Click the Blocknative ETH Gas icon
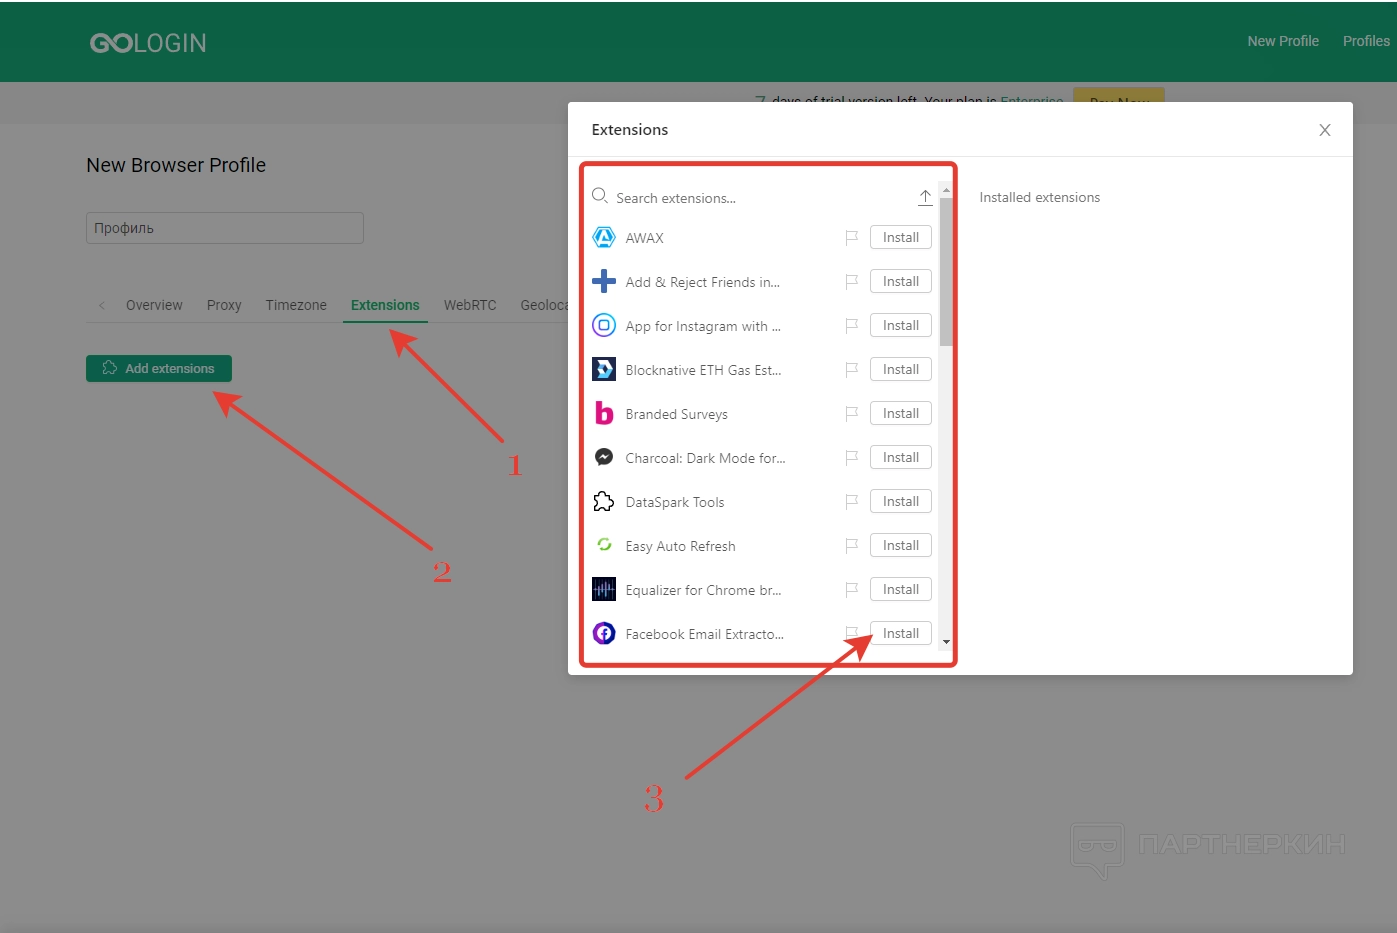 coord(604,370)
